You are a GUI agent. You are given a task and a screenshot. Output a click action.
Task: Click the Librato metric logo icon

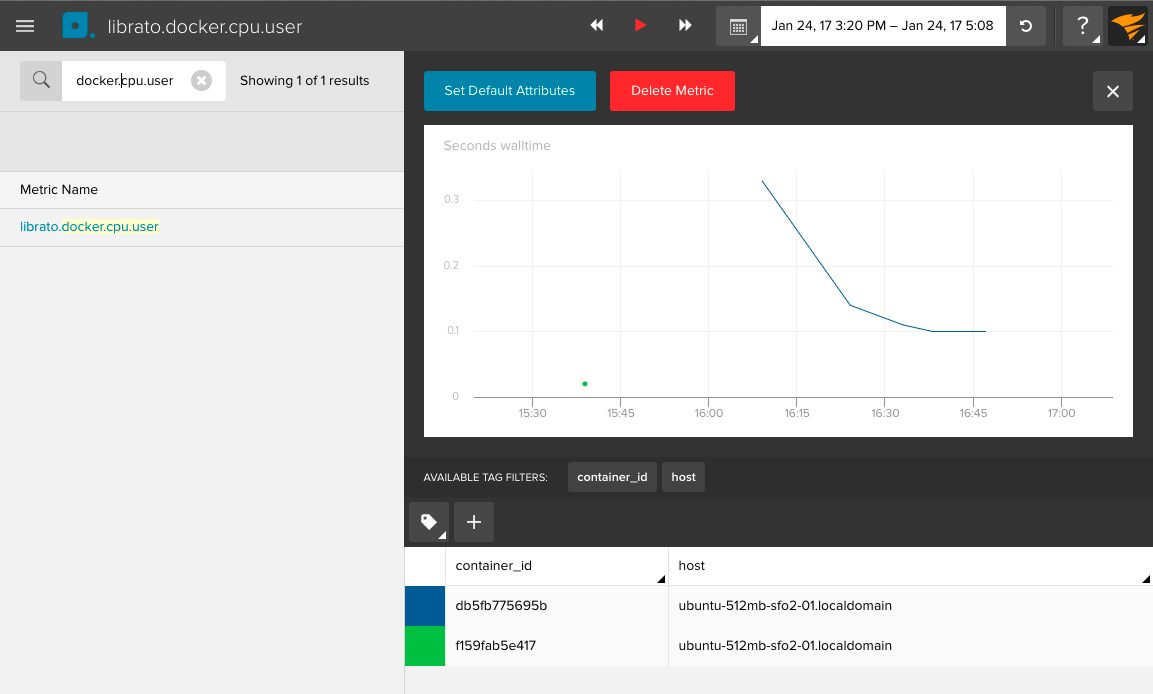click(x=78, y=26)
